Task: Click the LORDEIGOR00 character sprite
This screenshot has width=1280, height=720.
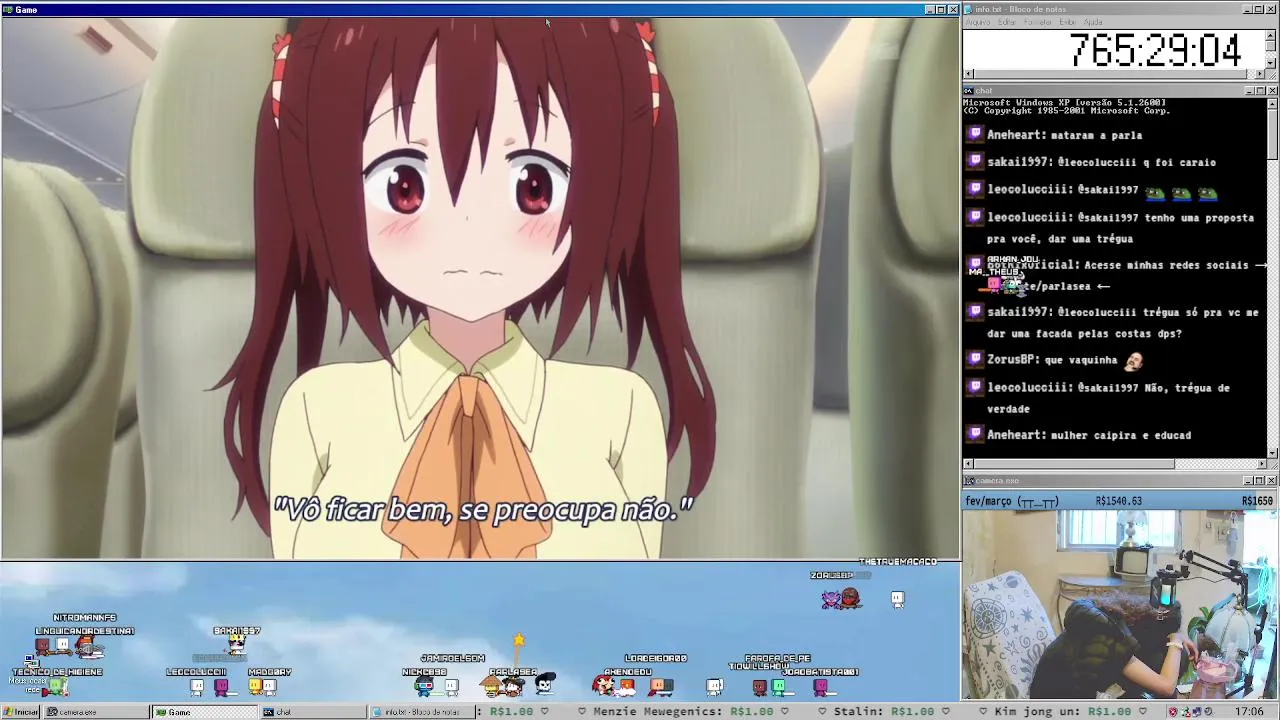Action: pos(661,685)
